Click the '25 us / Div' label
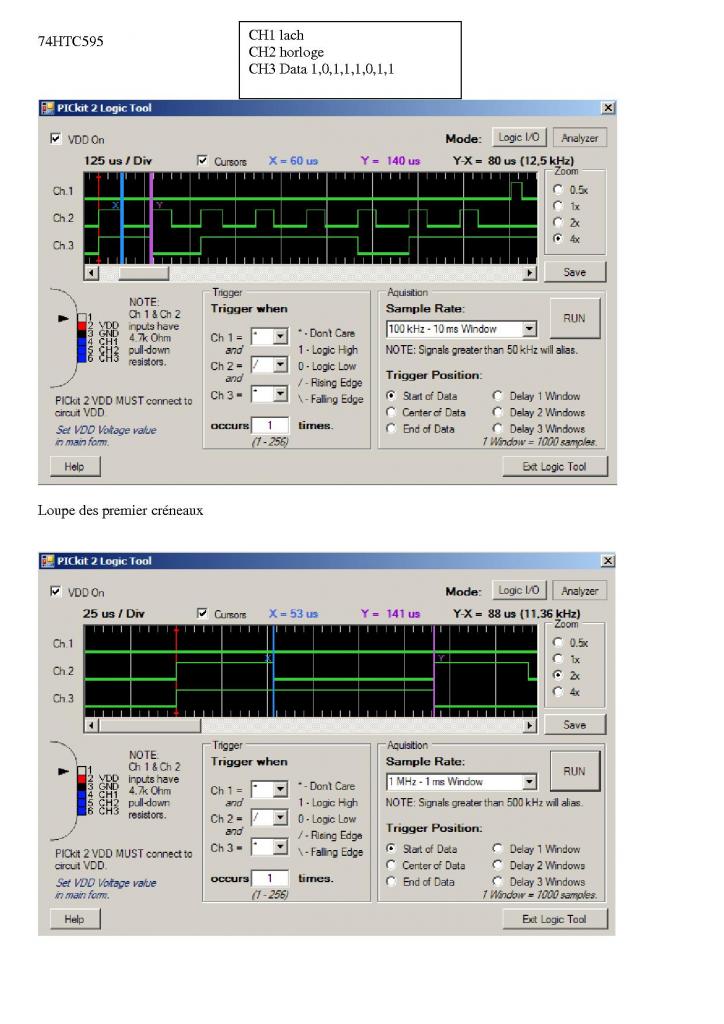The height and width of the screenshot is (1024, 724). click(x=114, y=613)
